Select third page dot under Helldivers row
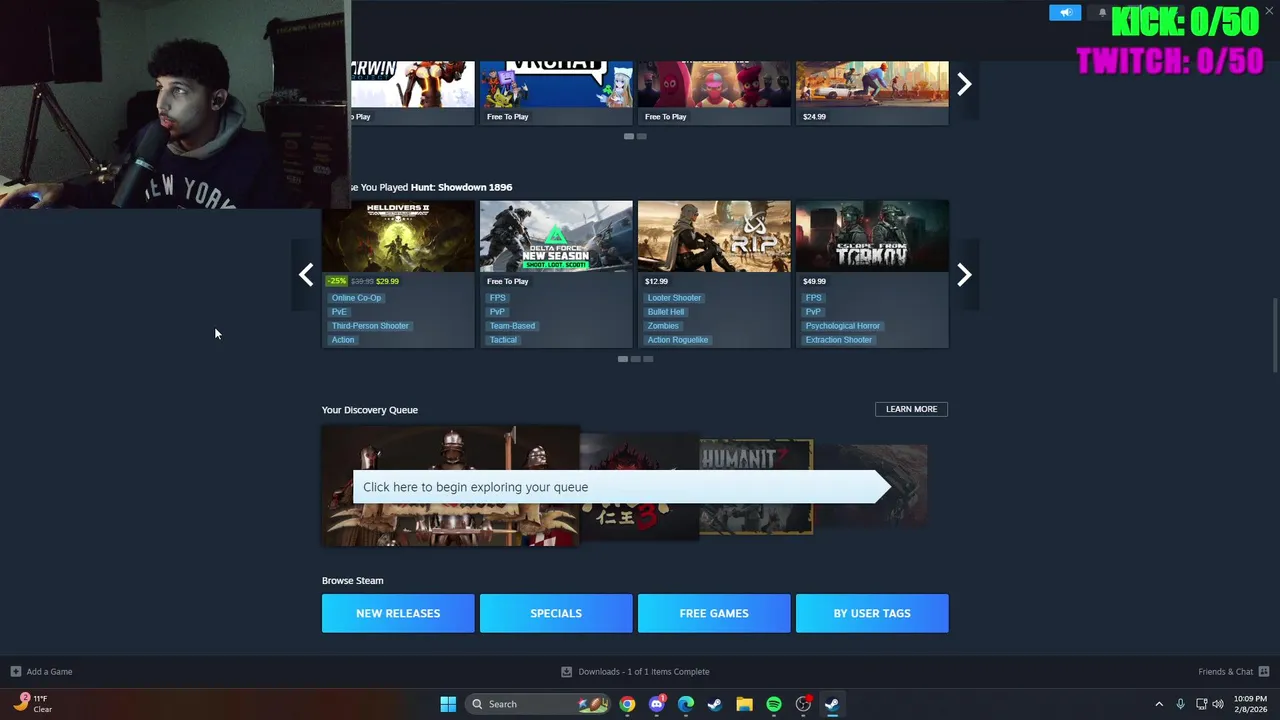Screen dimensions: 1280x720 pos(648,359)
